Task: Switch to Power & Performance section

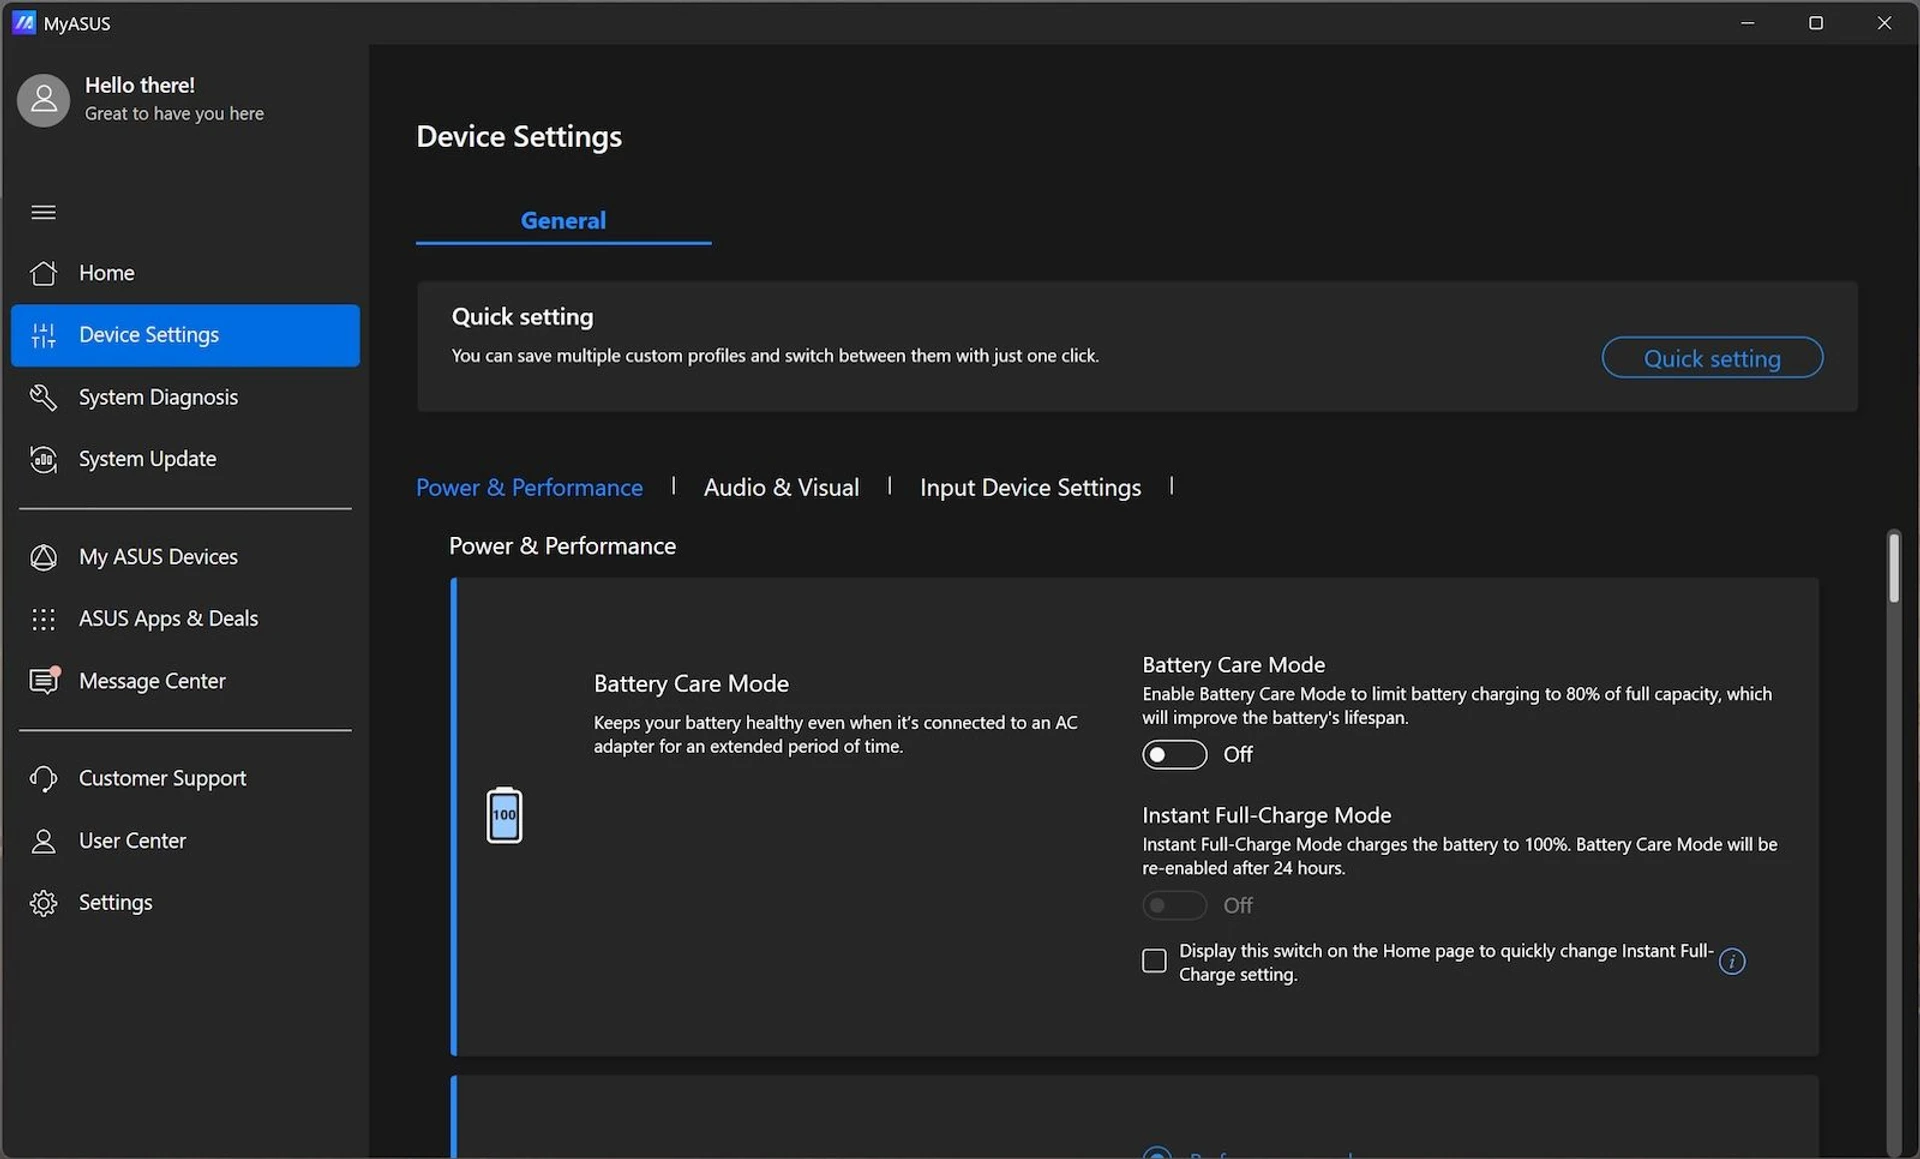Action: (529, 487)
